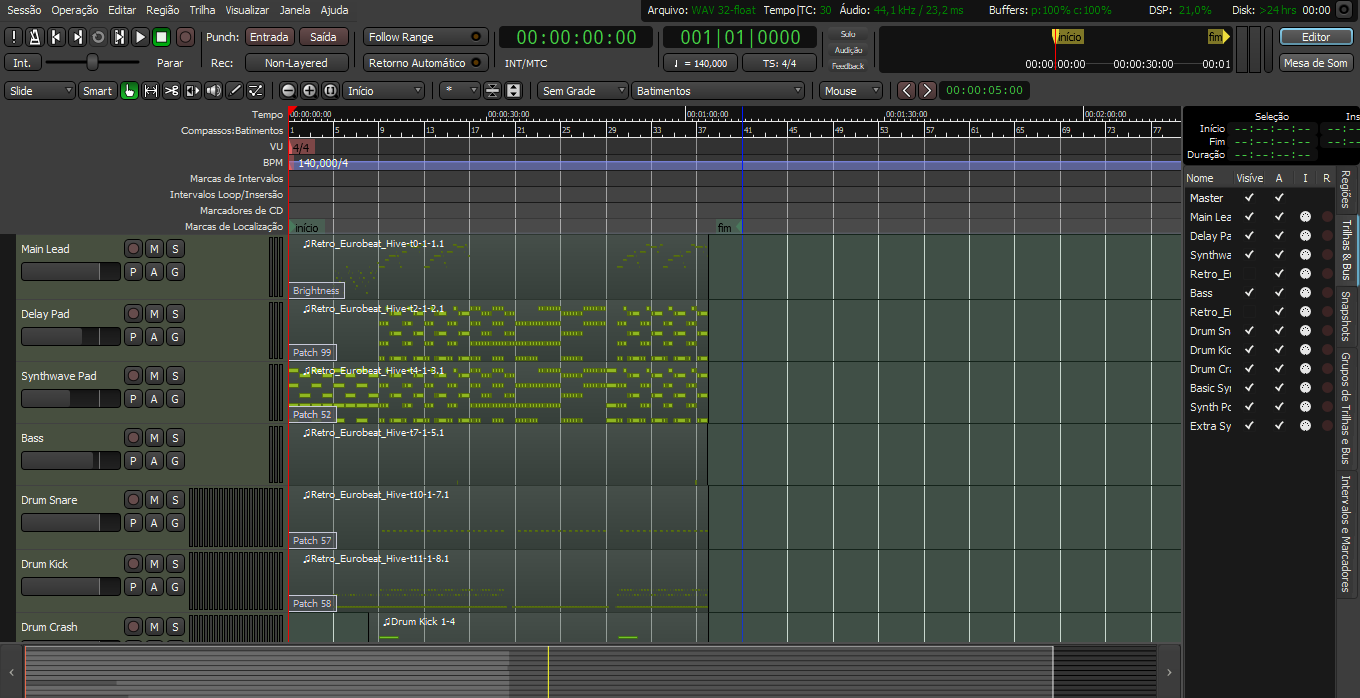Viewport: 1360px width, 698px height.
Task: Select the Cut (scissors) tool
Action: [171, 91]
